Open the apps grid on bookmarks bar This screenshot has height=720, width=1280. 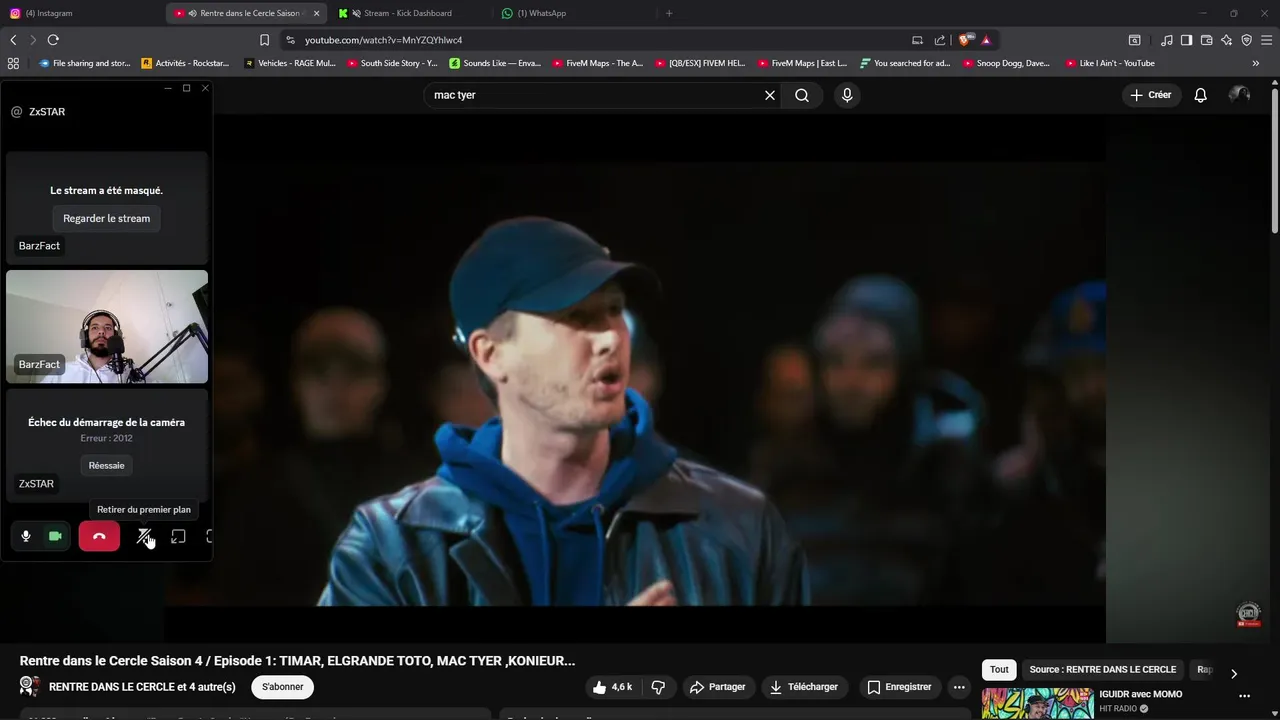(x=13, y=63)
